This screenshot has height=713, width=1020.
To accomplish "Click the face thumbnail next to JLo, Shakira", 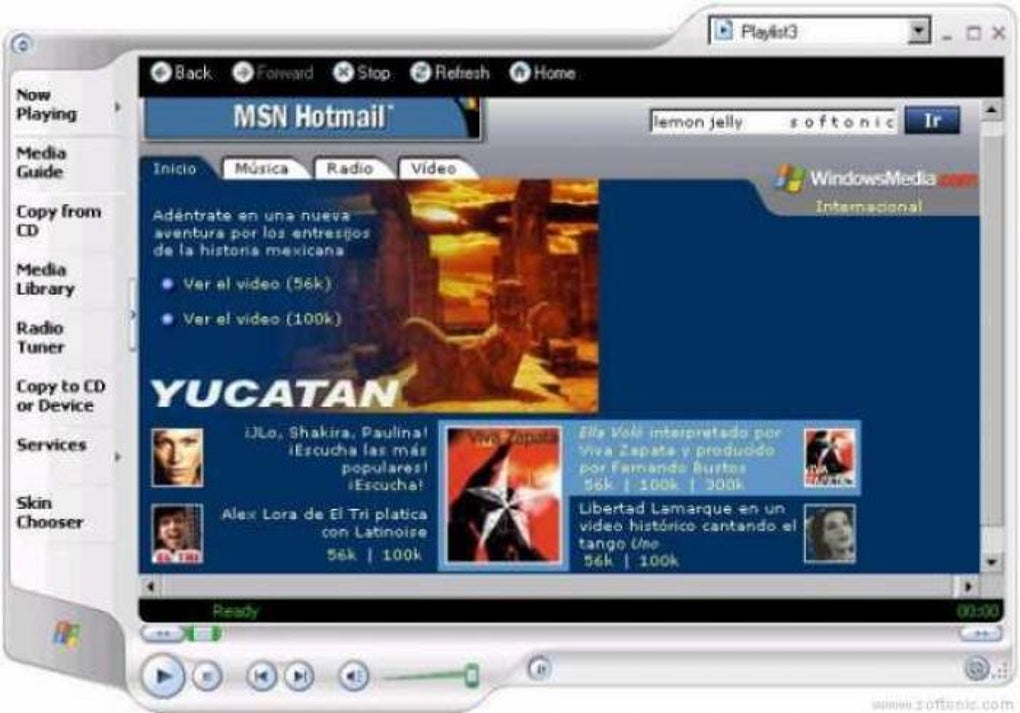I will pos(177,457).
